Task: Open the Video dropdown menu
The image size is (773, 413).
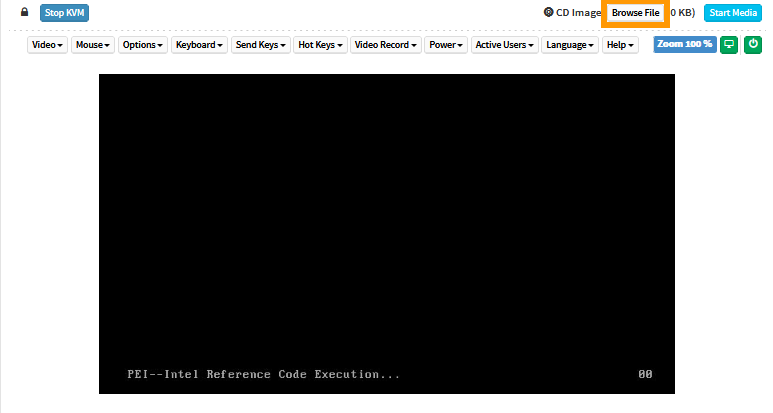Action: 46,45
